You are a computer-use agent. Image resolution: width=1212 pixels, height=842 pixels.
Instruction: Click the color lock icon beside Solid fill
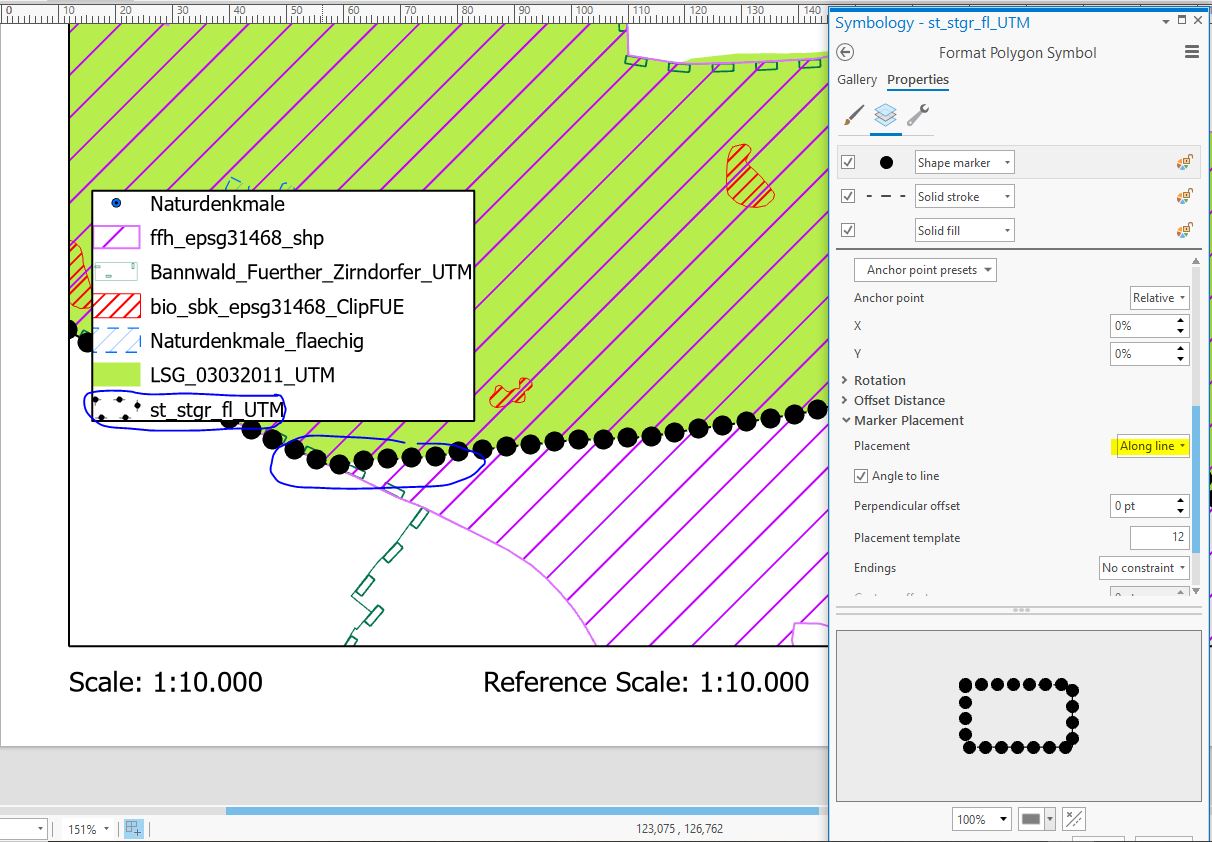point(1186,230)
